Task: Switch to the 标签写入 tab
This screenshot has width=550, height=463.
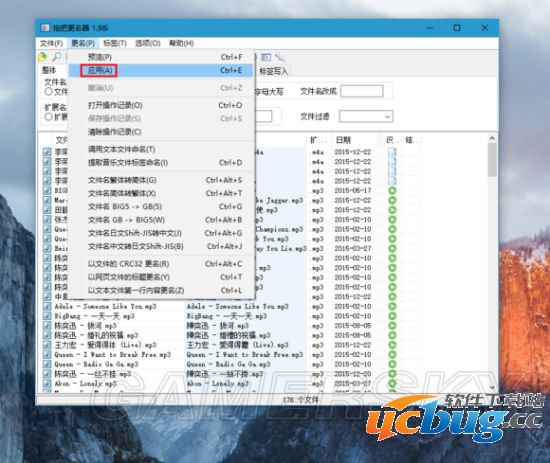Action: [274, 71]
